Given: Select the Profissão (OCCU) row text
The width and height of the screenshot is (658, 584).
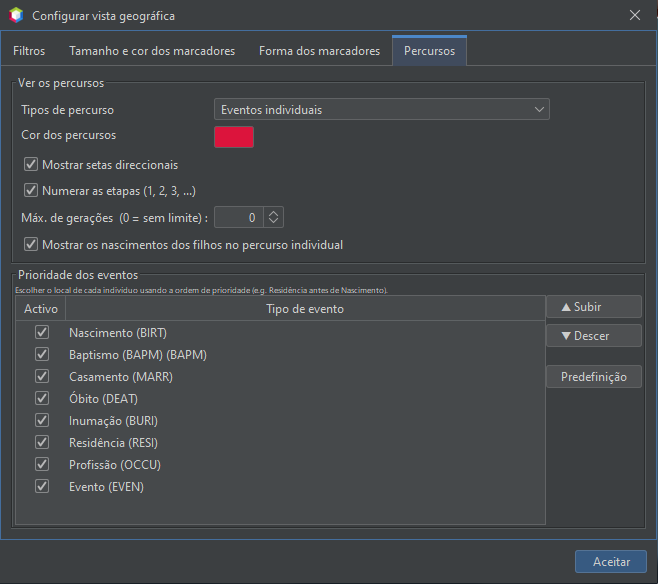Looking at the screenshot, I should [115, 465].
